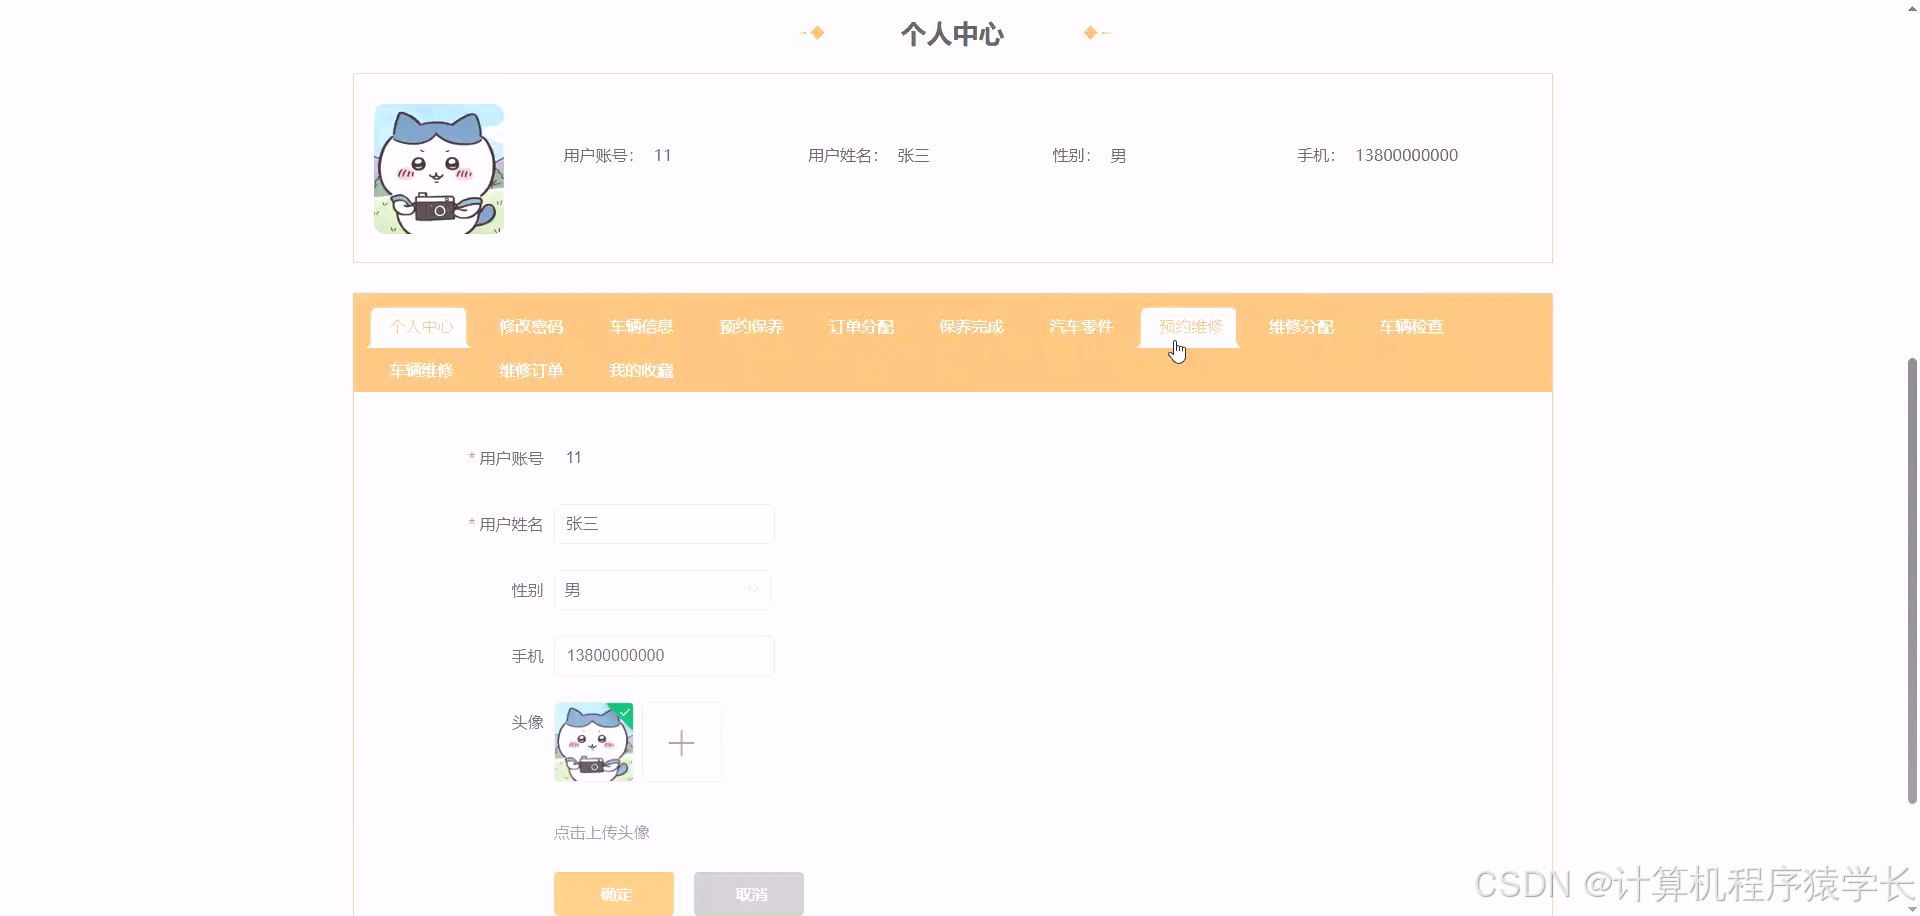Select the 预约维修 tab
1920x916 pixels.
(x=1190, y=326)
